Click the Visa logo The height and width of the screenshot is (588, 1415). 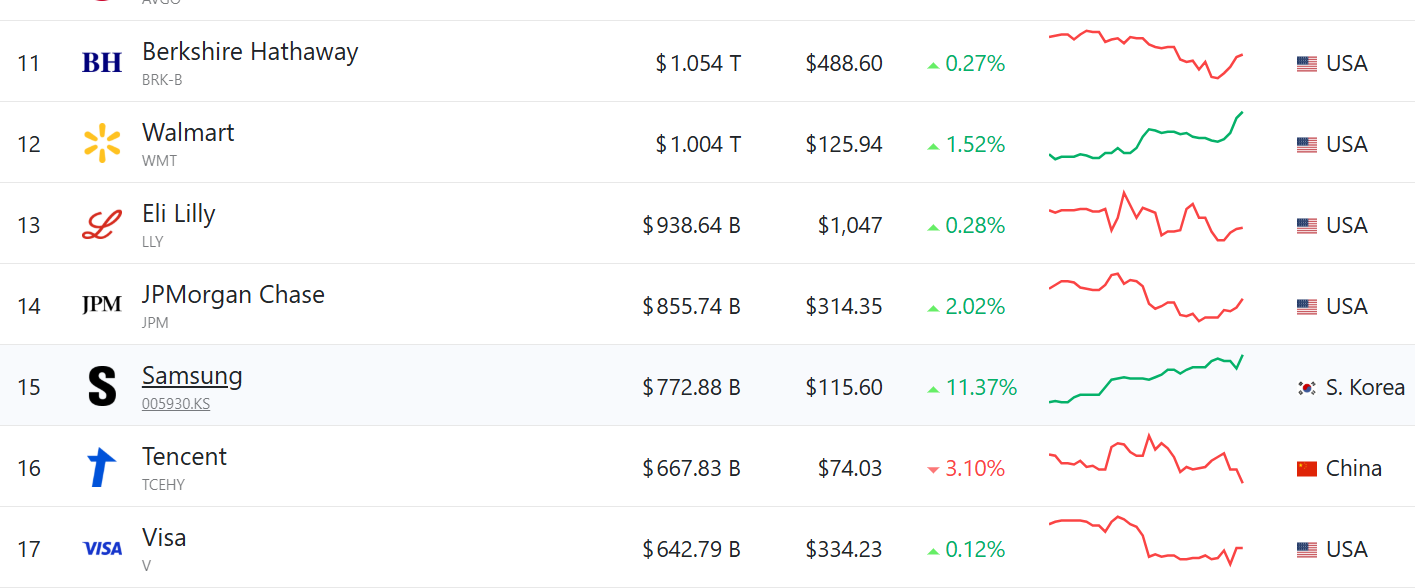tap(102, 548)
